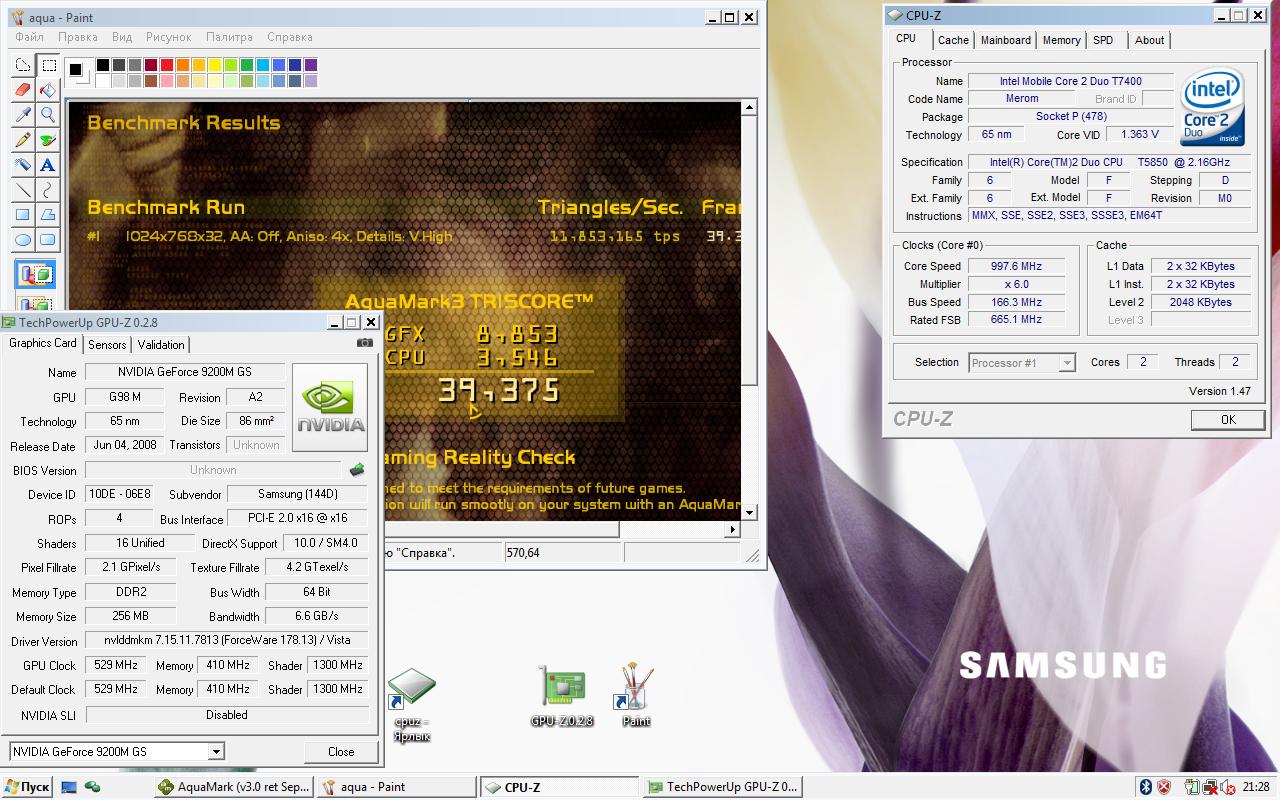1280x800 pixels.
Task: Pick the straight Line tool
Action: click(23, 190)
